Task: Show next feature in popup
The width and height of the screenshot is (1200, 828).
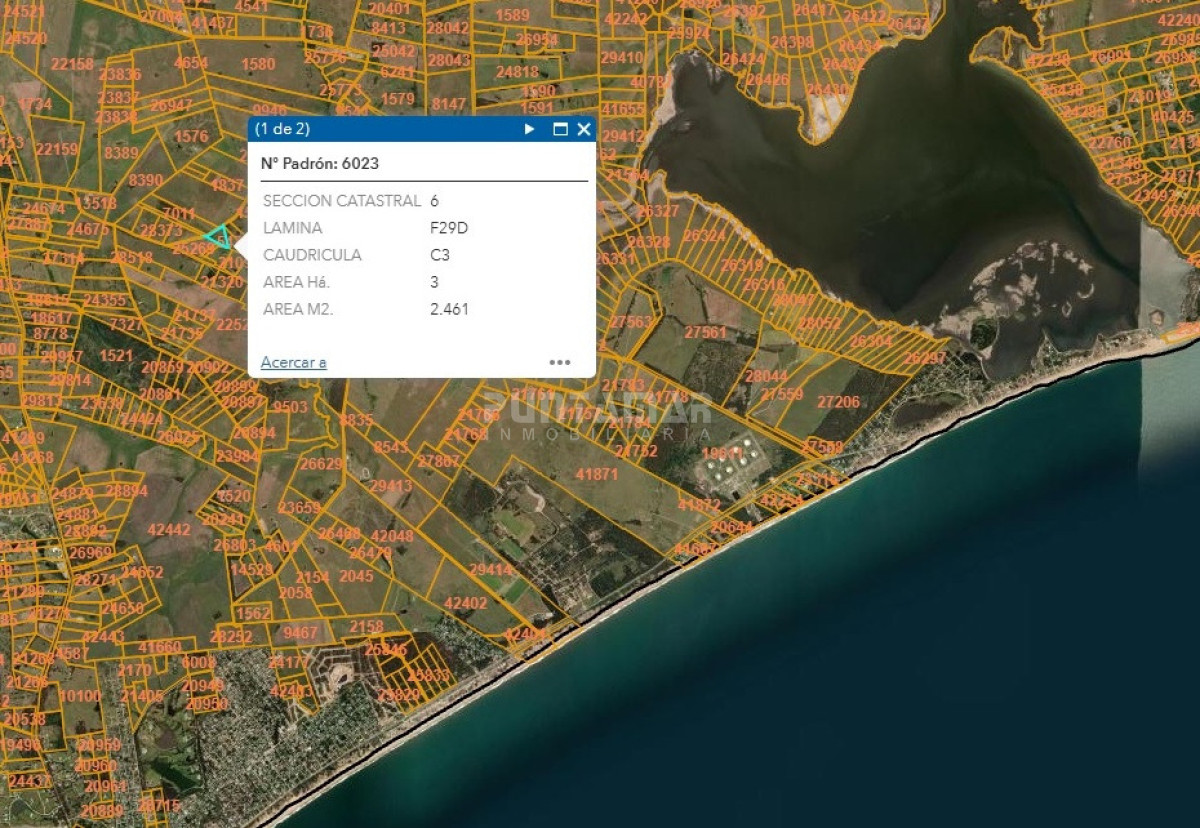Action: (x=530, y=129)
